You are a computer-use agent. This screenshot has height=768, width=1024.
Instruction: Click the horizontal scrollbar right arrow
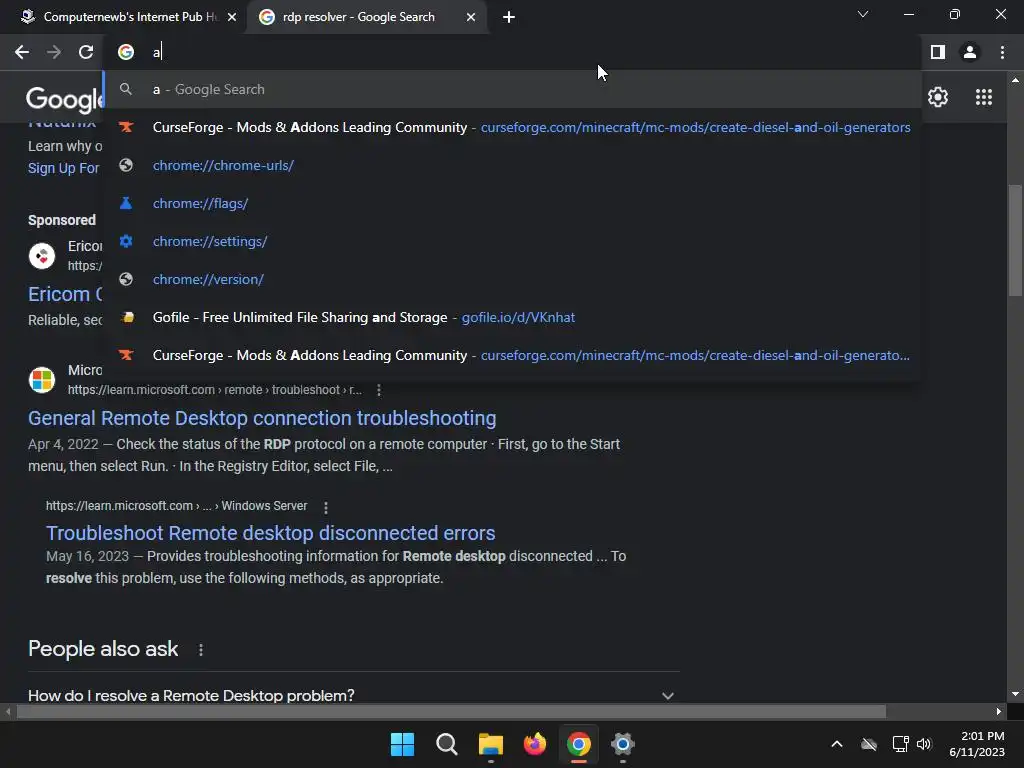click(999, 711)
